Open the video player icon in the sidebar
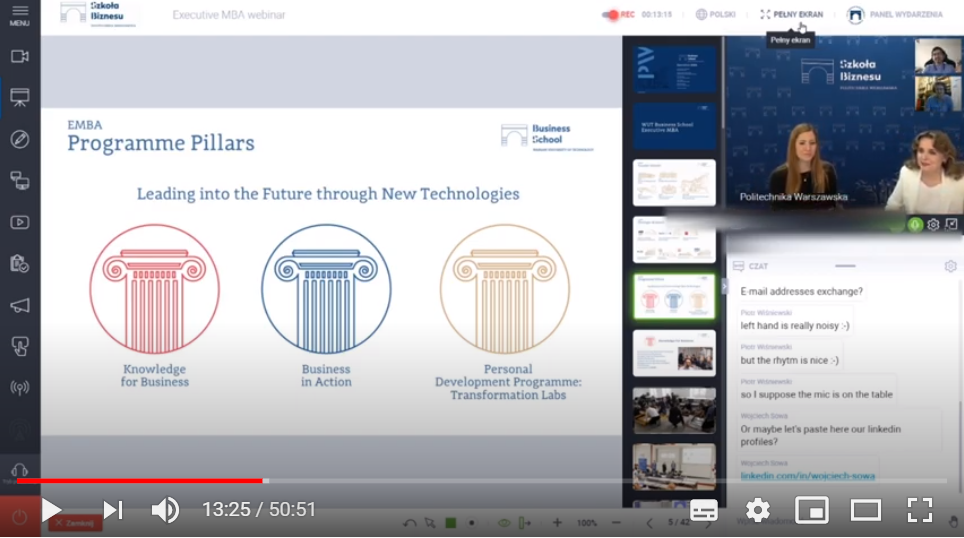 (x=19, y=222)
